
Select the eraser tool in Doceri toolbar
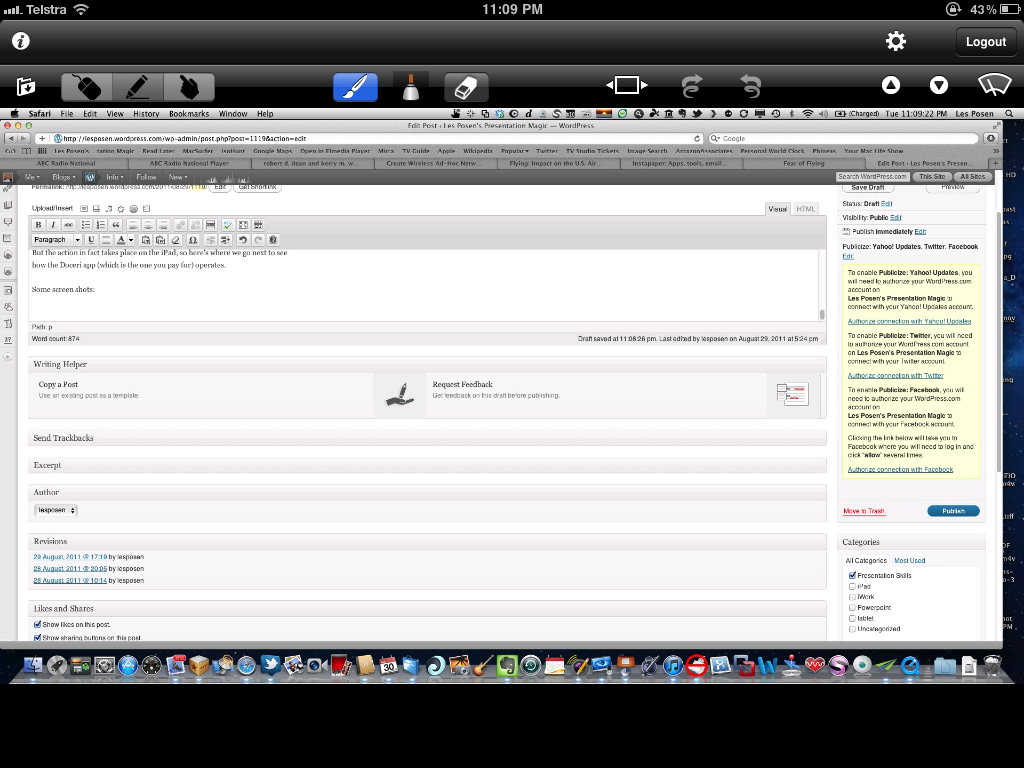[465, 87]
